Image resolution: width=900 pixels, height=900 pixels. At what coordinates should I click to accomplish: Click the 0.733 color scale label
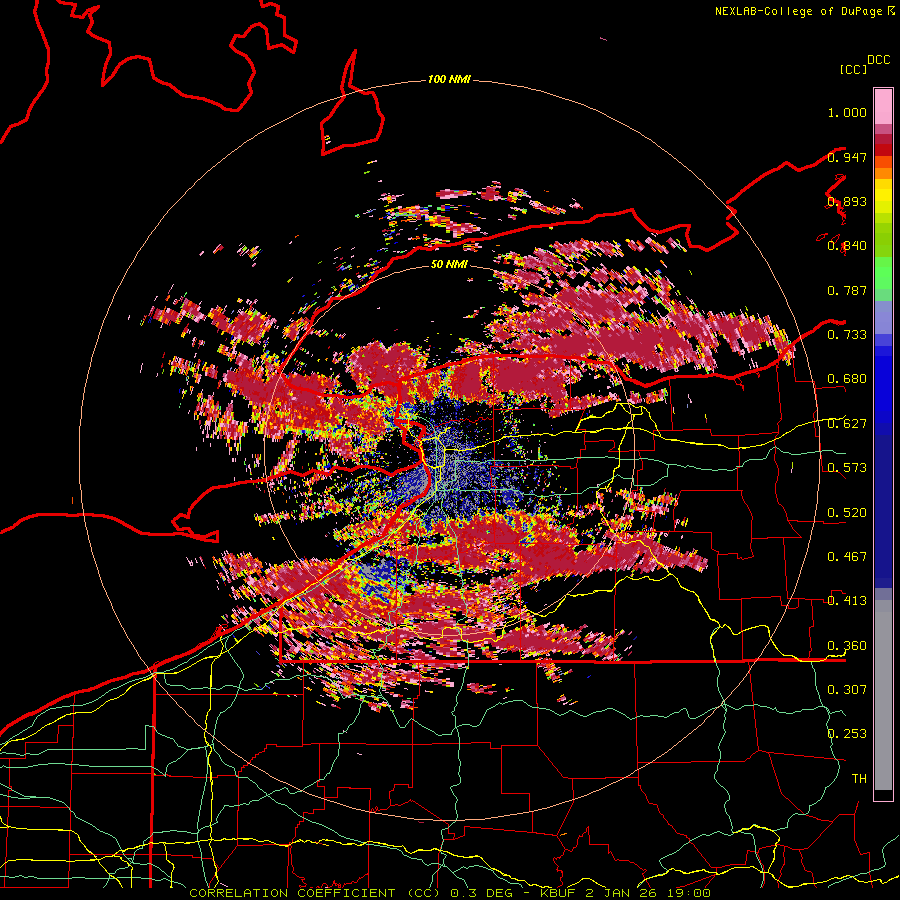(847, 335)
